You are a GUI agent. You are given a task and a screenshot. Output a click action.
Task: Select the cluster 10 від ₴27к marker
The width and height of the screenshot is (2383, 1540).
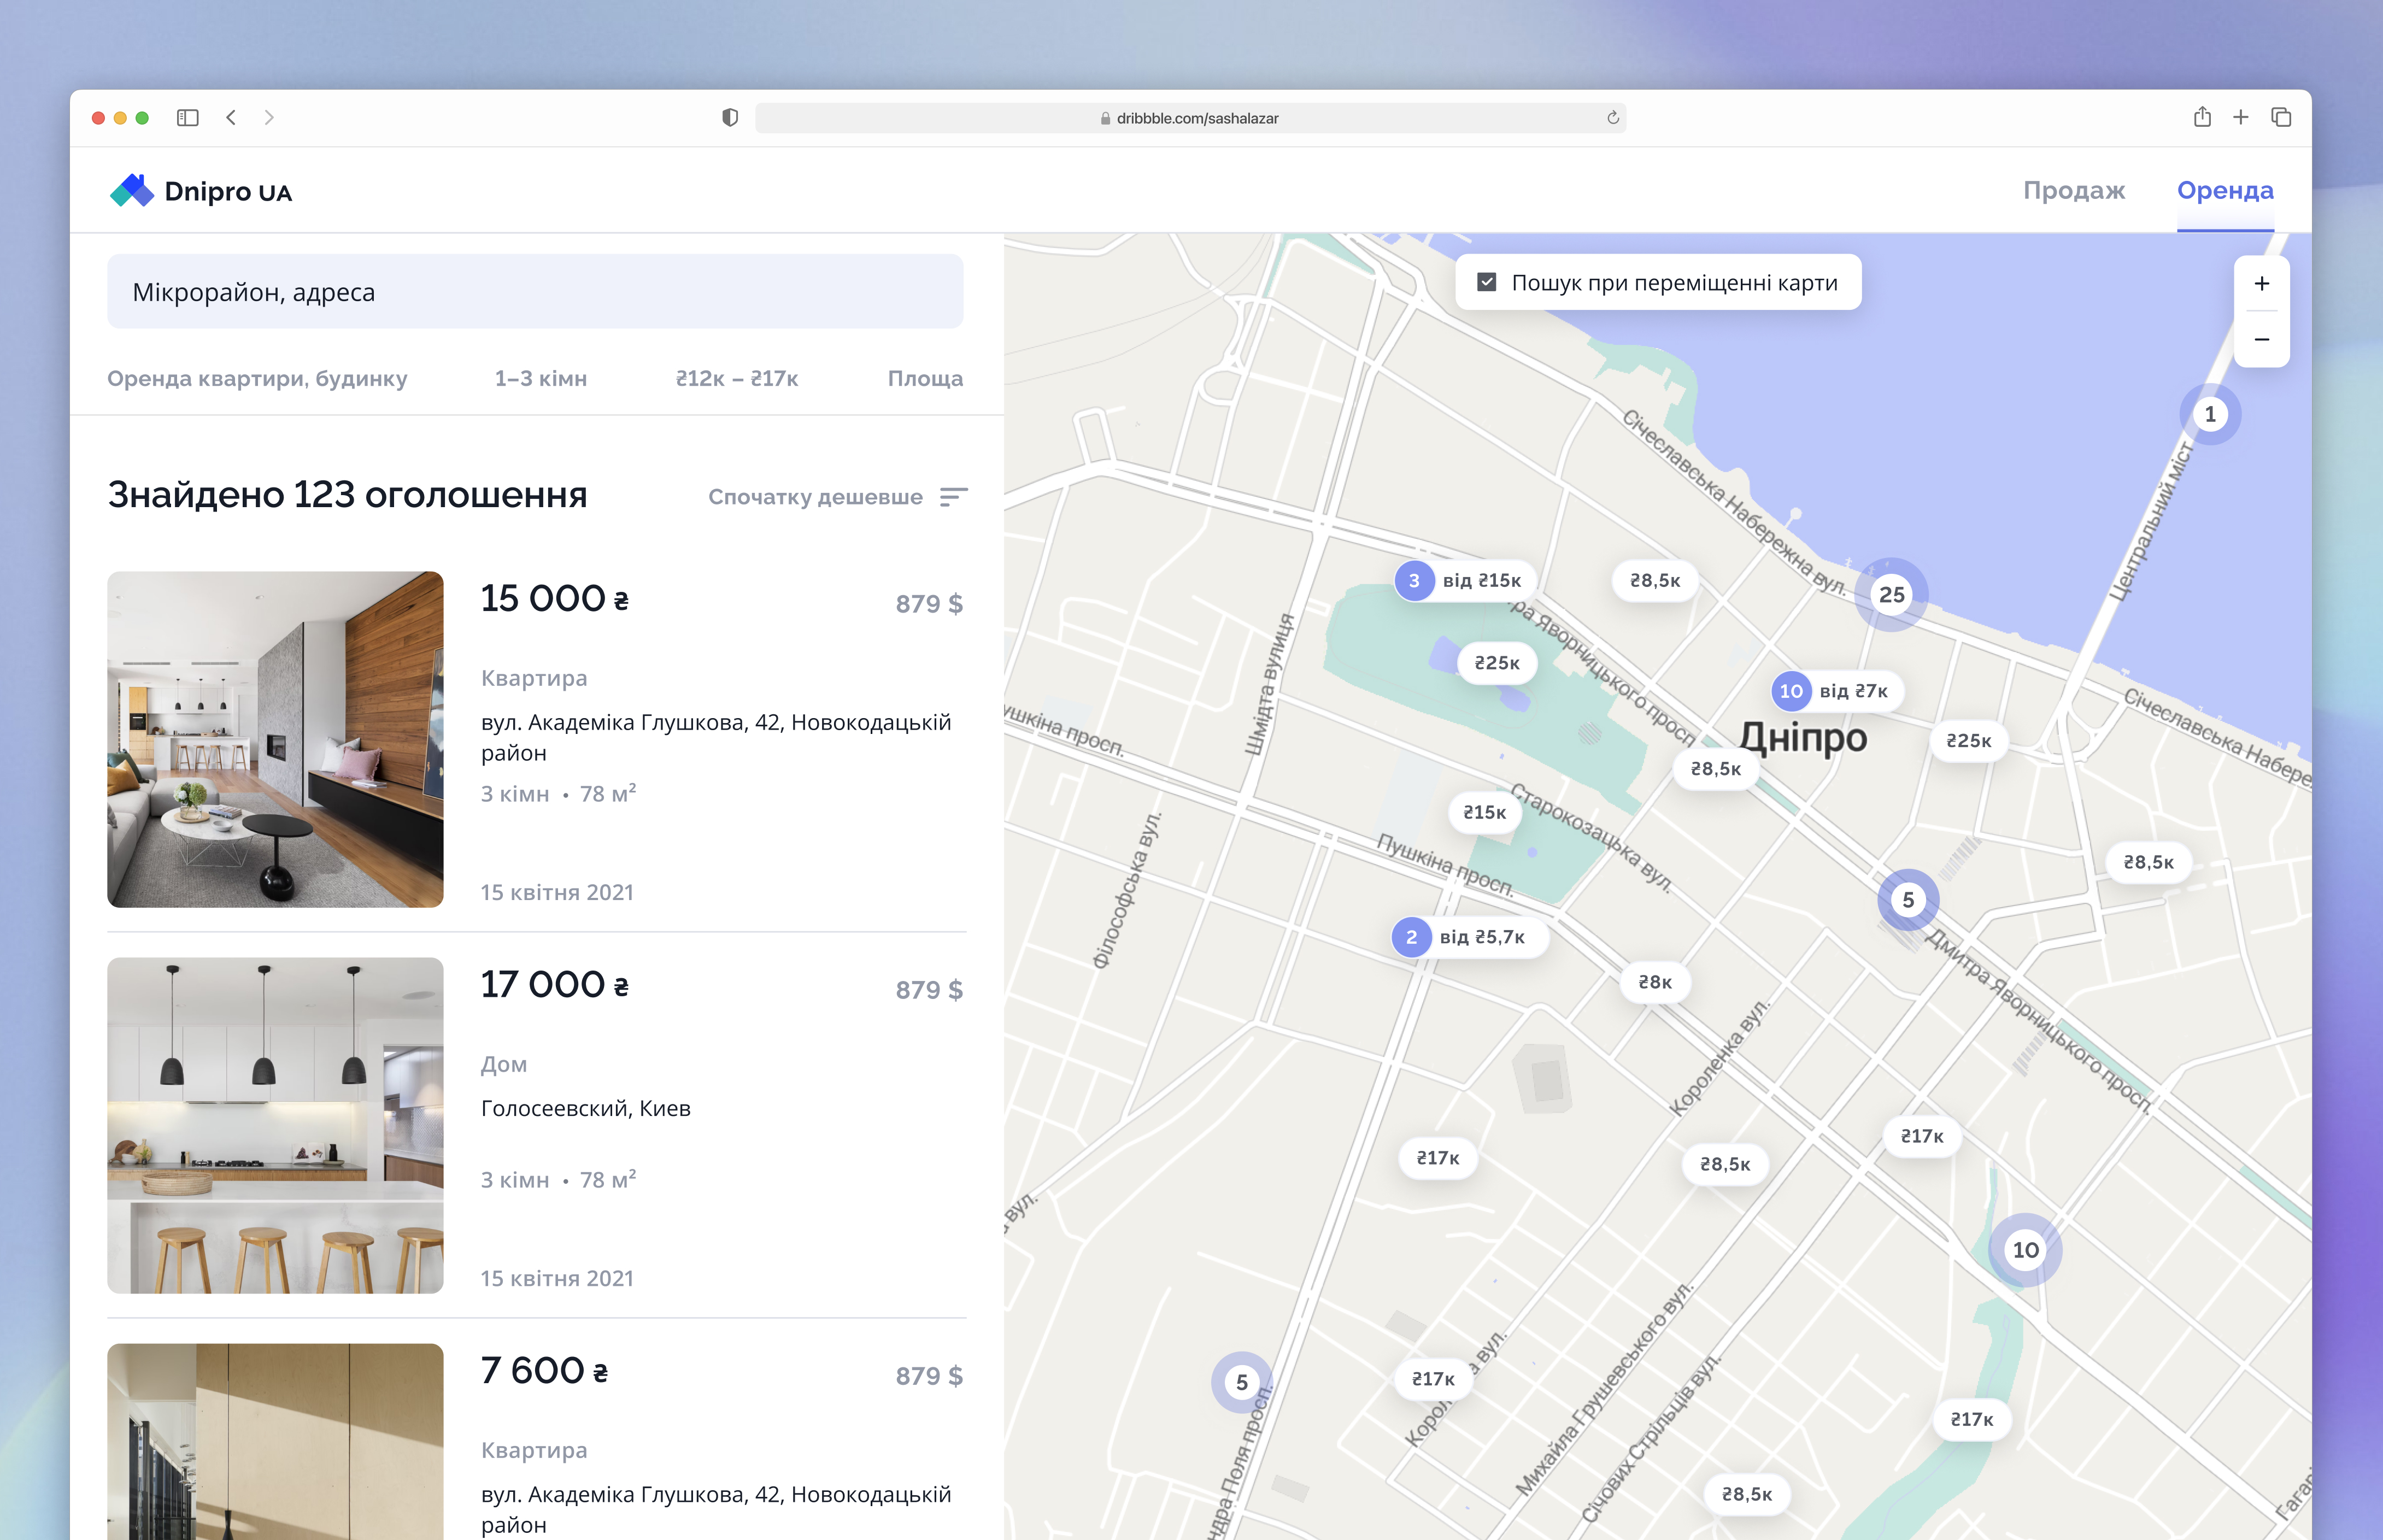[1837, 691]
